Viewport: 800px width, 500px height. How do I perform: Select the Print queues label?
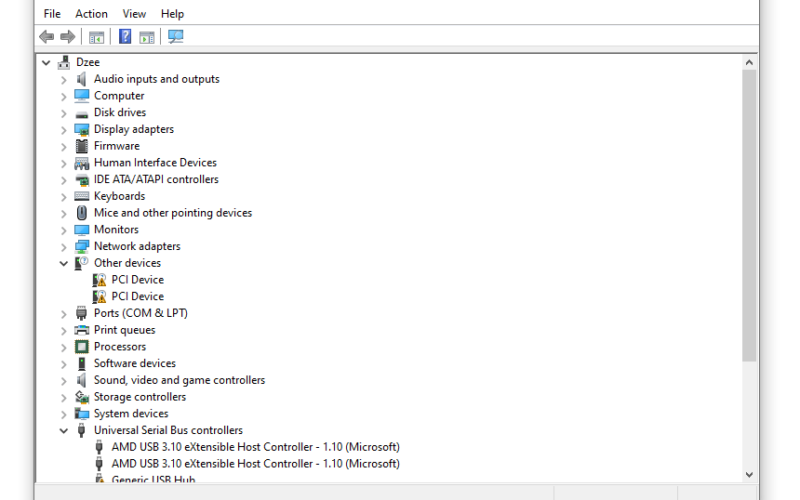pos(124,330)
